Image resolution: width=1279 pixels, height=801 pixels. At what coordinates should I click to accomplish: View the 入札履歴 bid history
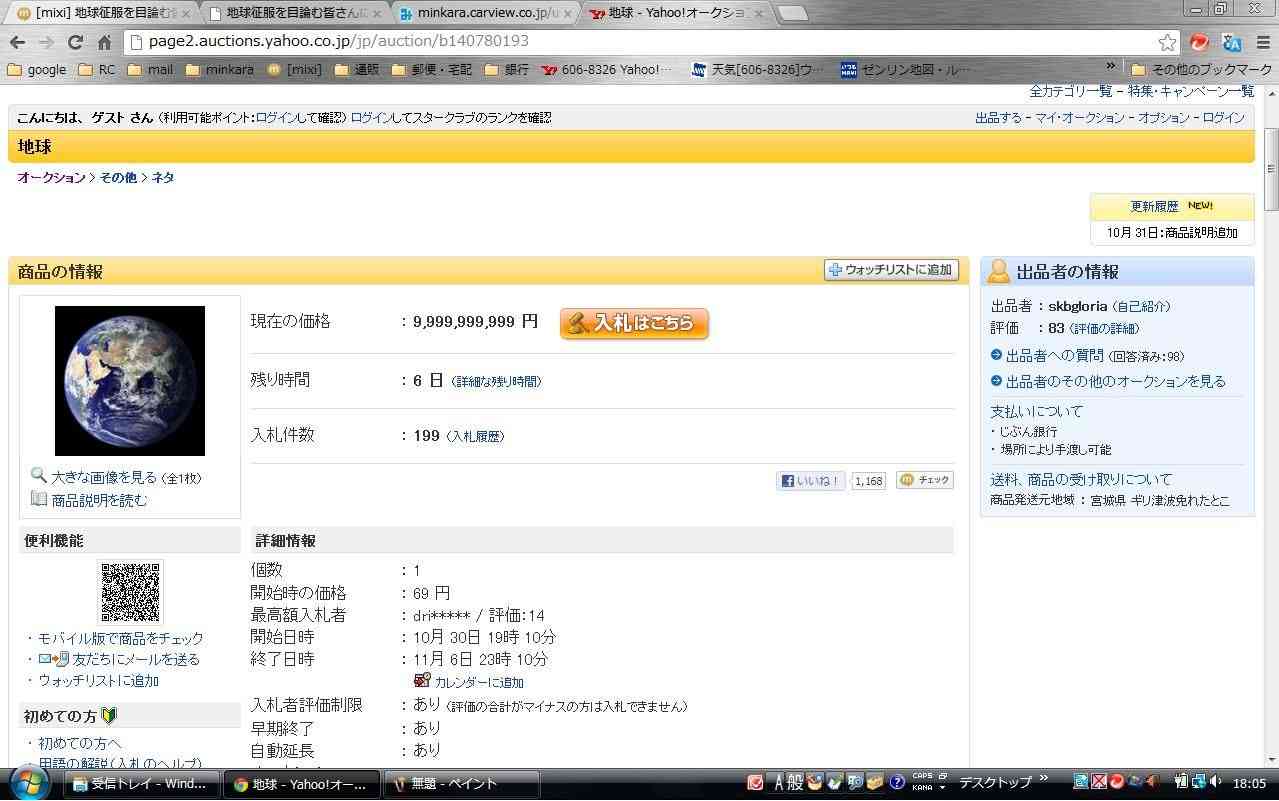click(475, 436)
